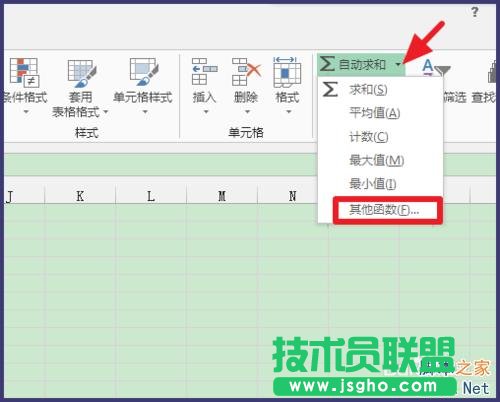Expand the 格式 dropdown arrow
Image resolution: width=500 pixels, height=402 pixels.
pyautogui.click(x=289, y=112)
